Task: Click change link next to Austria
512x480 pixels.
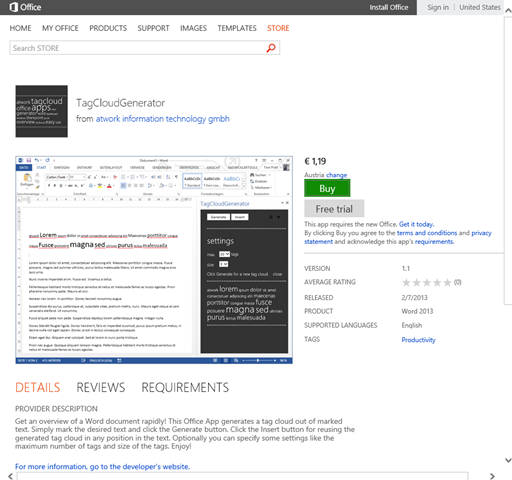Action: (336, 175)
